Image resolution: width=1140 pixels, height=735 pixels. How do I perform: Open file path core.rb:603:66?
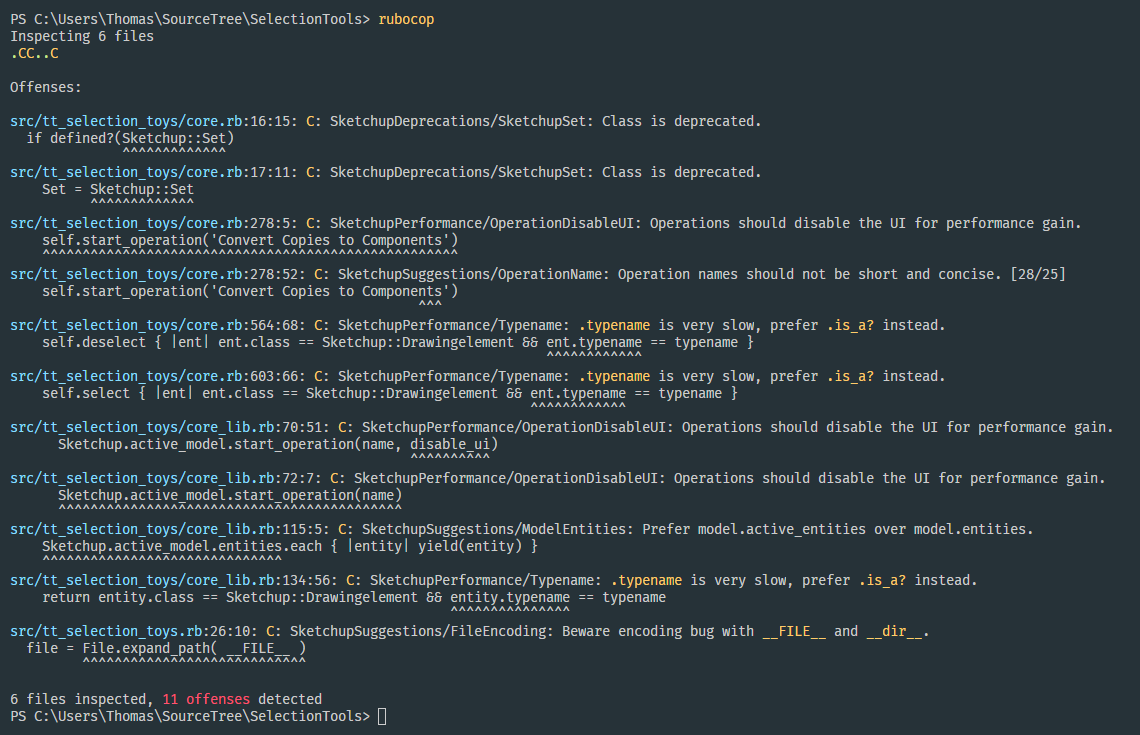(158, 376)
